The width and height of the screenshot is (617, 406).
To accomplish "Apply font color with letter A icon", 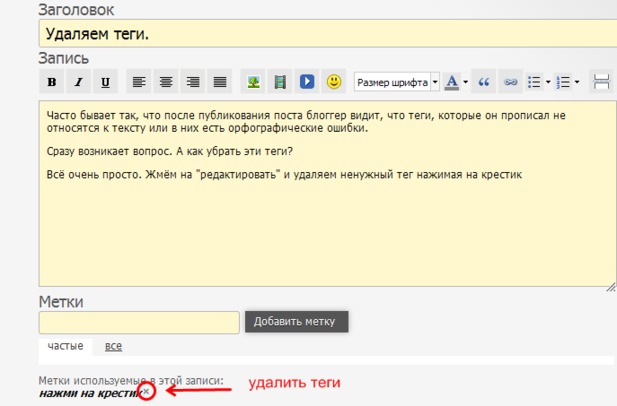I will [452, 82].
